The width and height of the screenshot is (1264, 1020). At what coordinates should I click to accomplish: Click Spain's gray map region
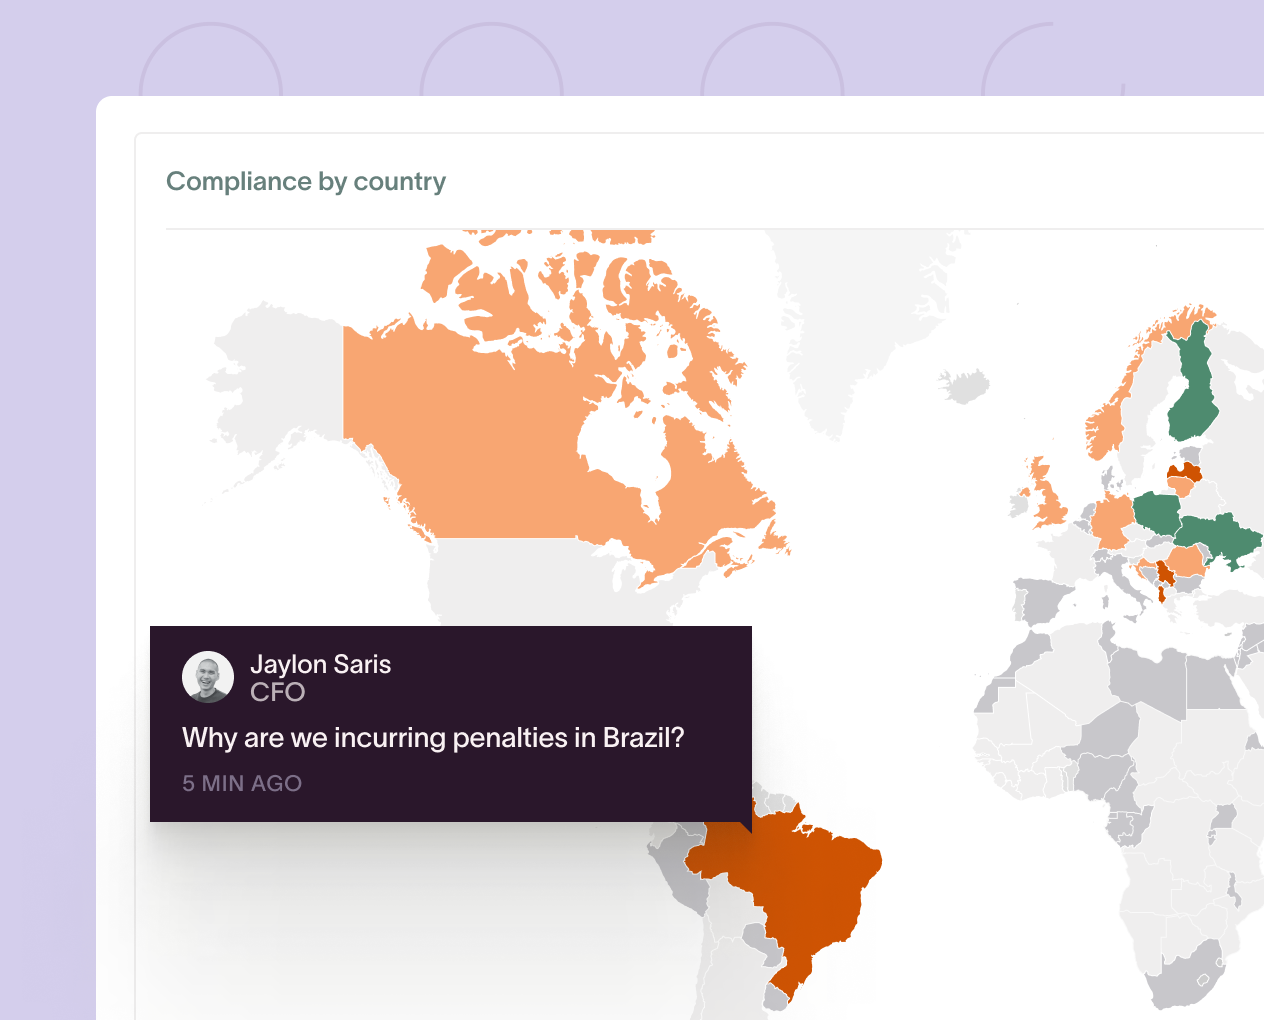click(x=1037, y=600)
